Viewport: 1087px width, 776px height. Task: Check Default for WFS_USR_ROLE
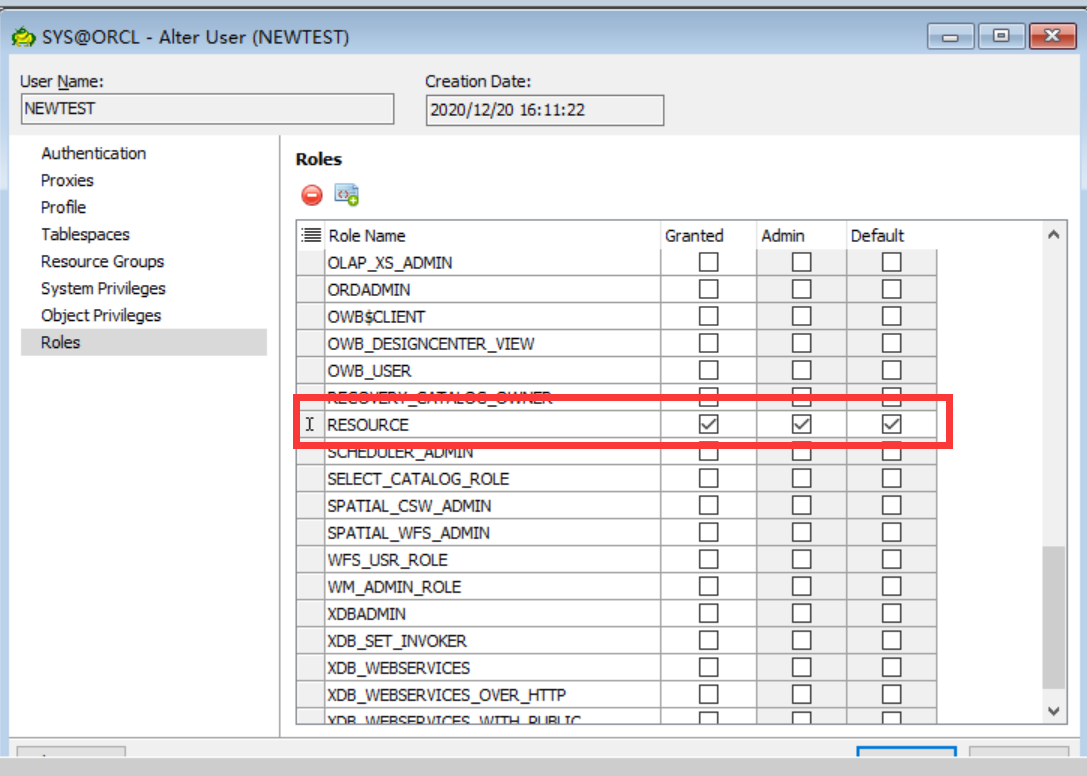[892, 560]
